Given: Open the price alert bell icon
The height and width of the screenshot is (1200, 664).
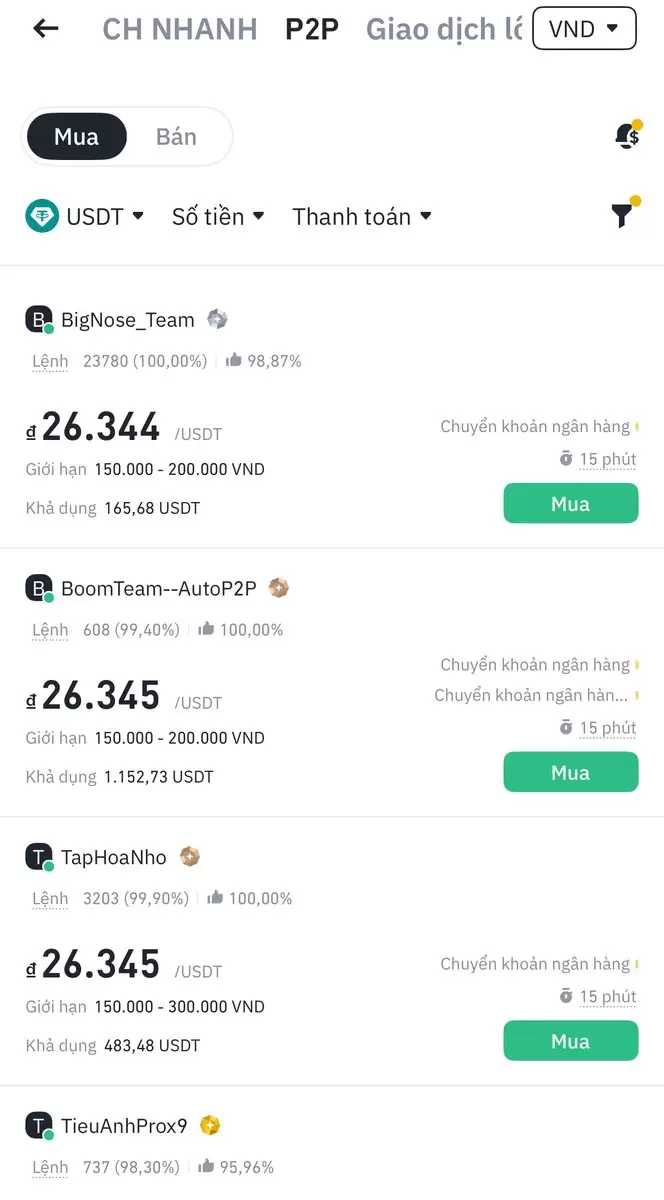Looking at the screenshot, I should coord(627,136).
